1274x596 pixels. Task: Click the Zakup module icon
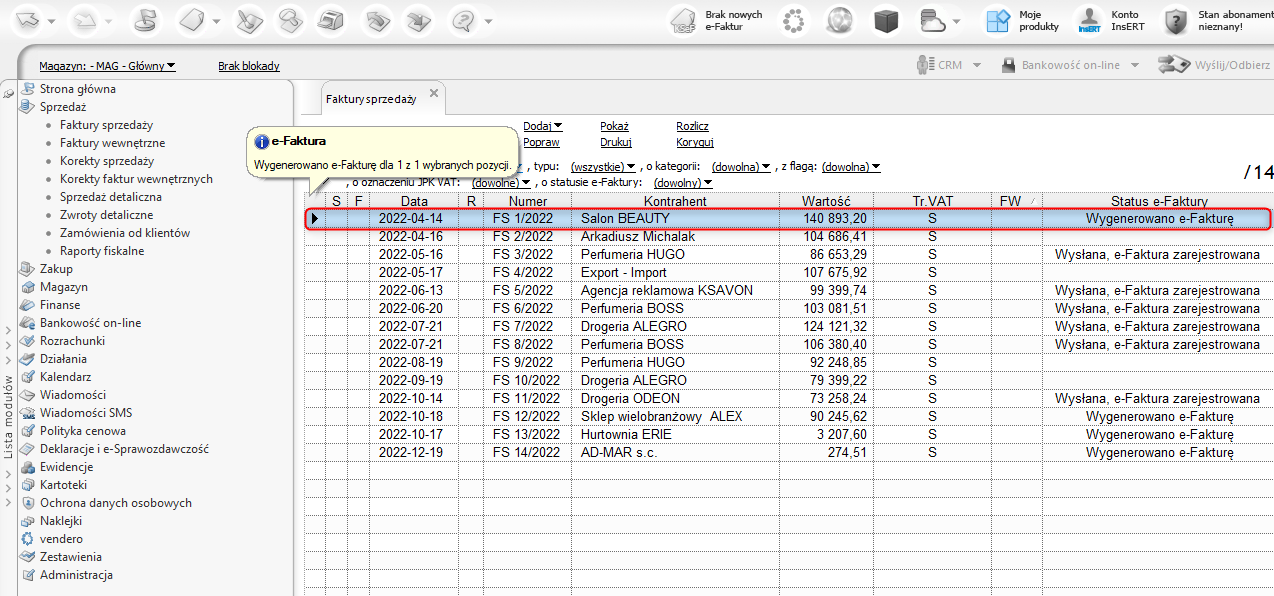click(x=29, y=269)
